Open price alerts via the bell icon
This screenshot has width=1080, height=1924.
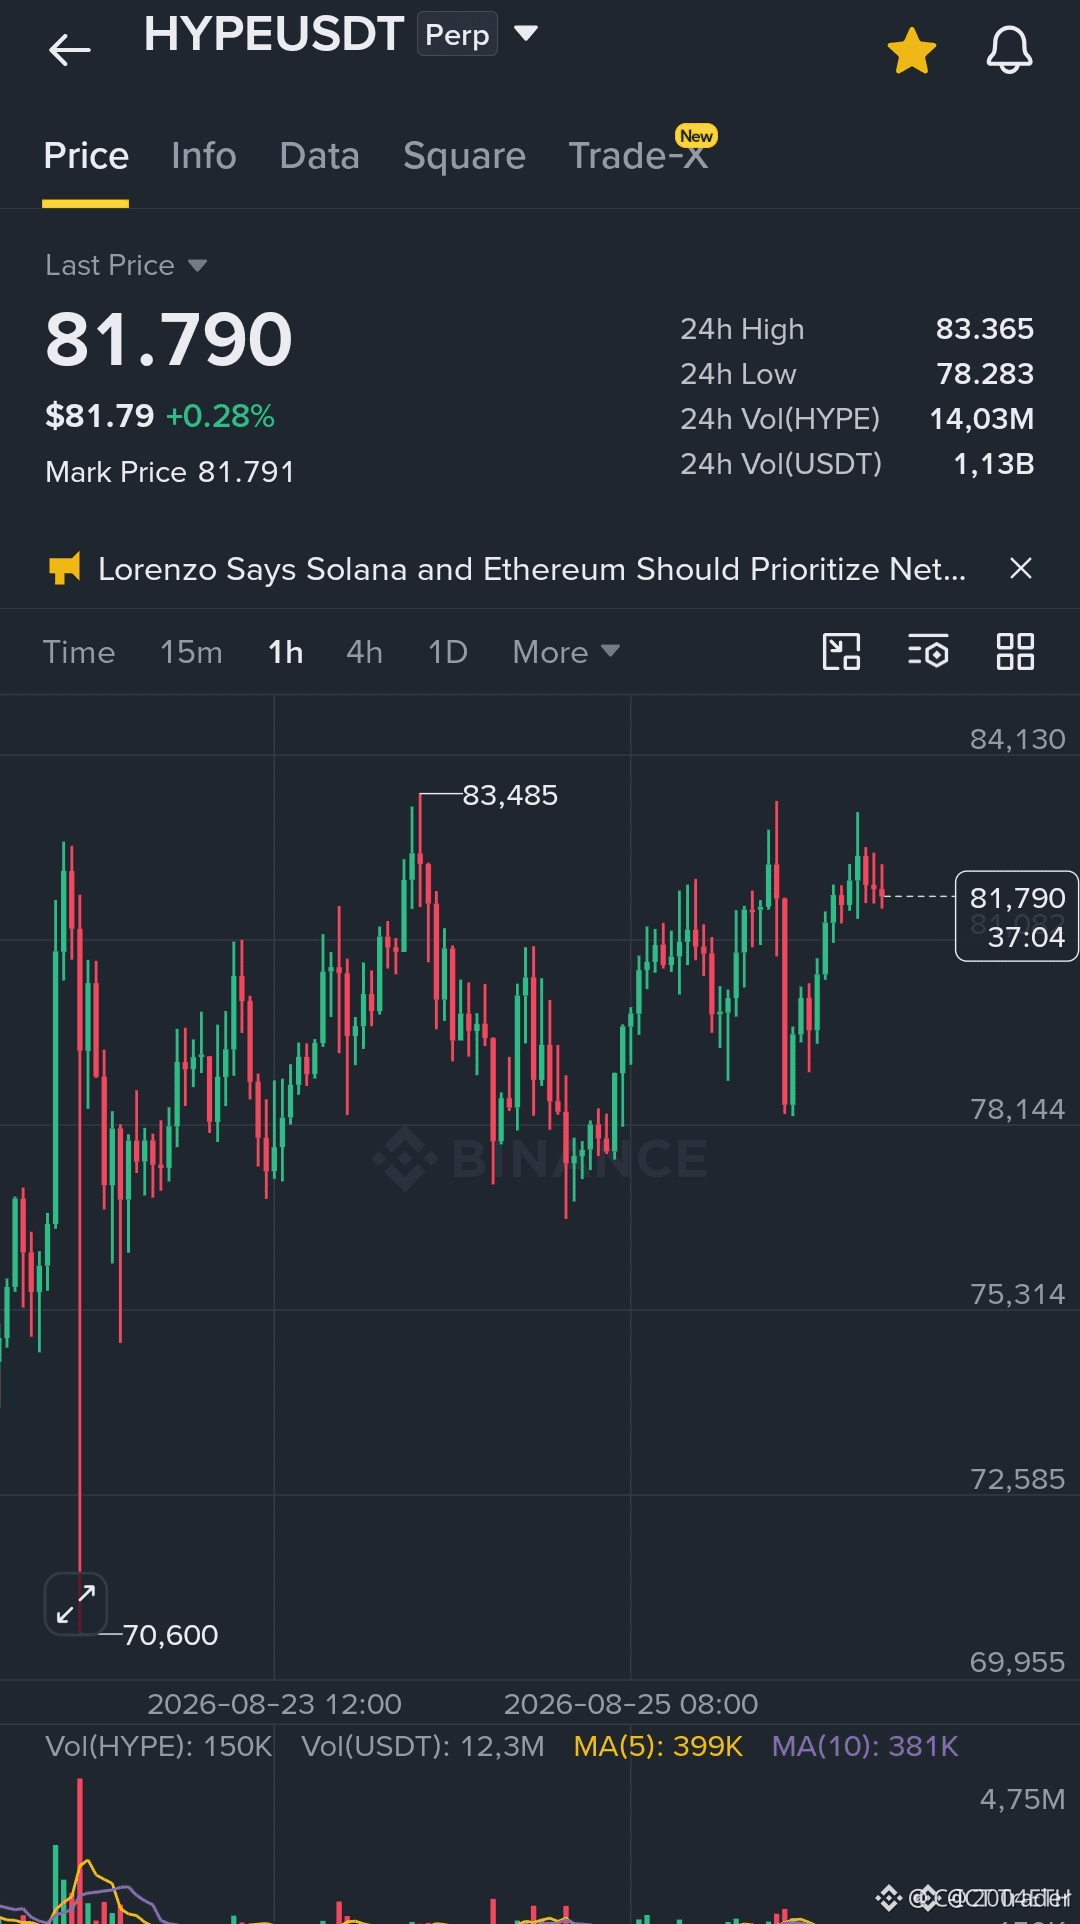[1009, 50]
